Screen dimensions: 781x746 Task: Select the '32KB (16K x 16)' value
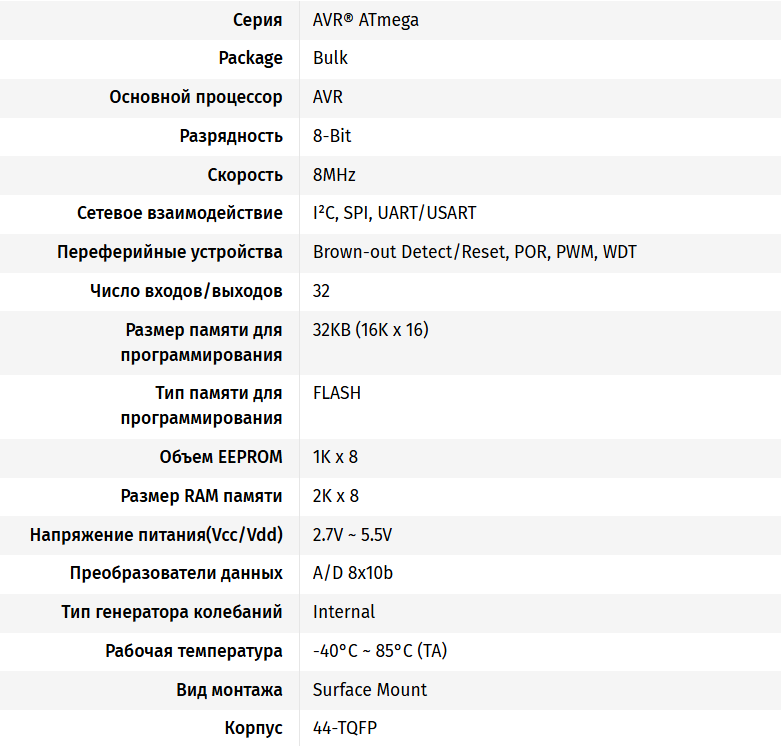pyautogui.click(x=371, y=330)
